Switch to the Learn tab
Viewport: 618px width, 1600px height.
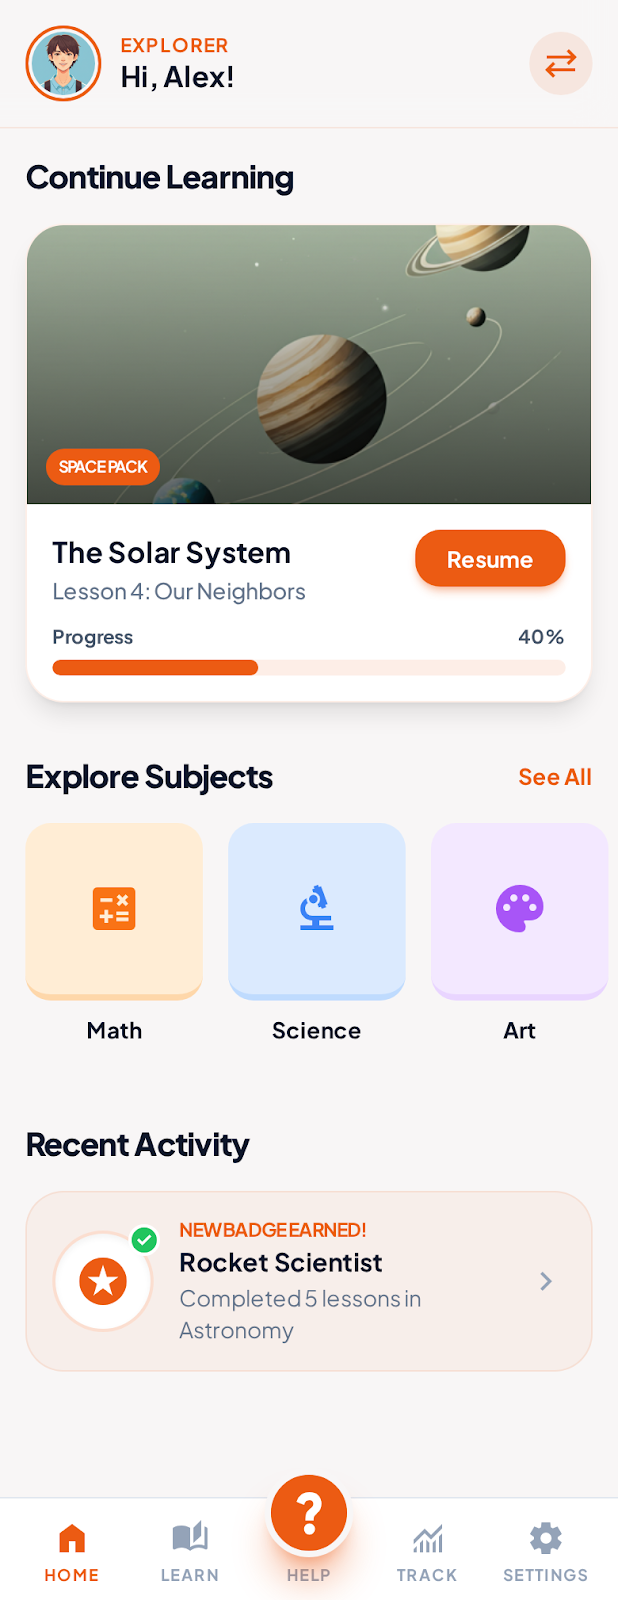coord(189,1550)
